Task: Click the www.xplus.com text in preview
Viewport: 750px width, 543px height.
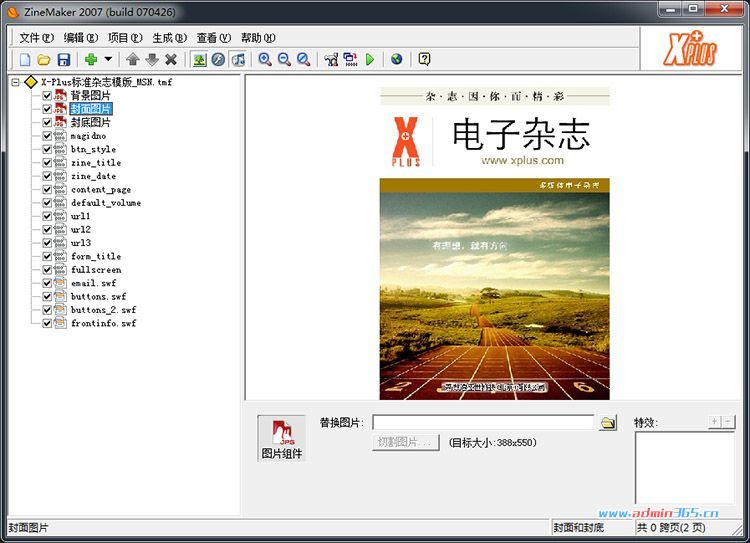Action: pos(522,160)
